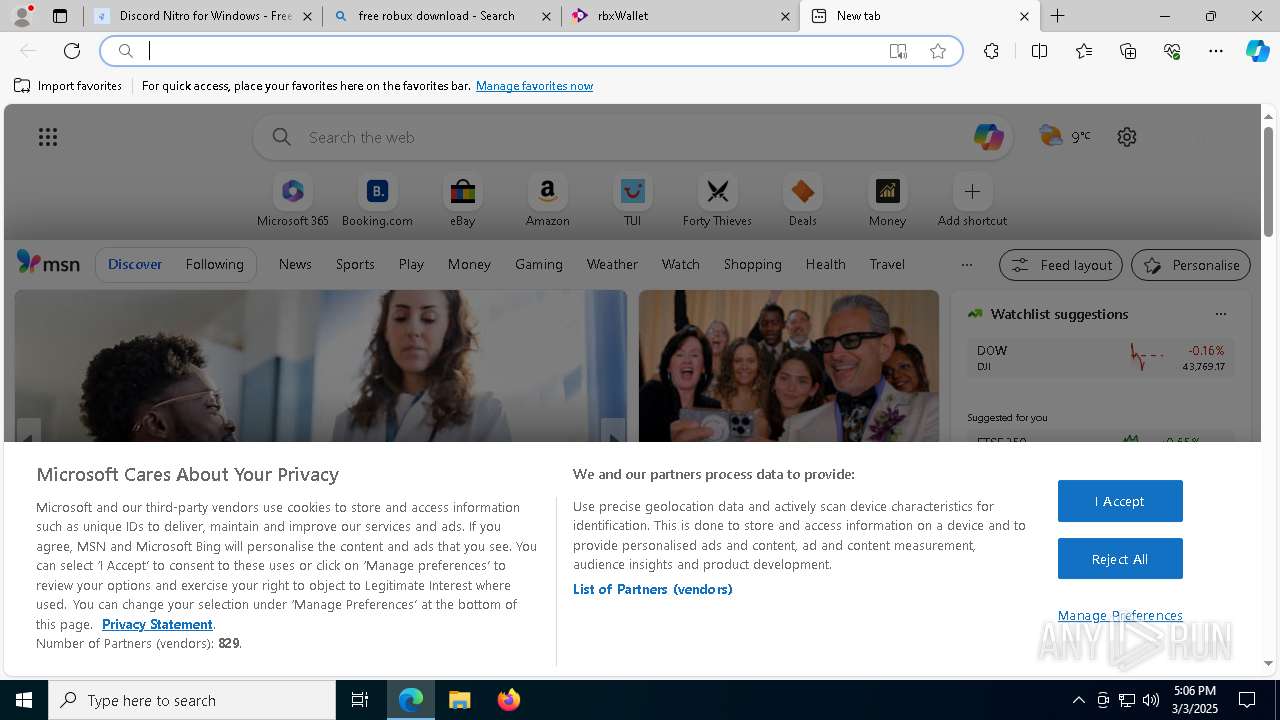Open Task View on taskbar
Screen dimensions: 1280x720
click(x=360, y=700)
